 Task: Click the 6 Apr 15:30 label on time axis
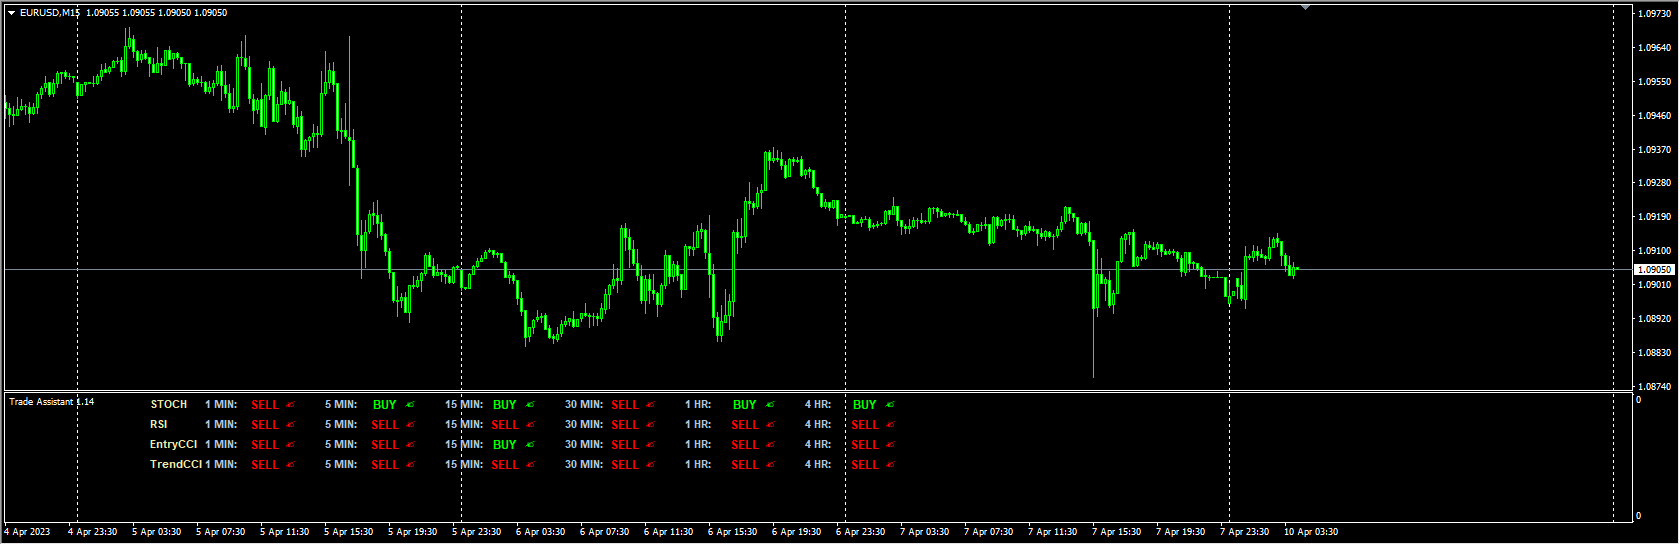(732, 532)
